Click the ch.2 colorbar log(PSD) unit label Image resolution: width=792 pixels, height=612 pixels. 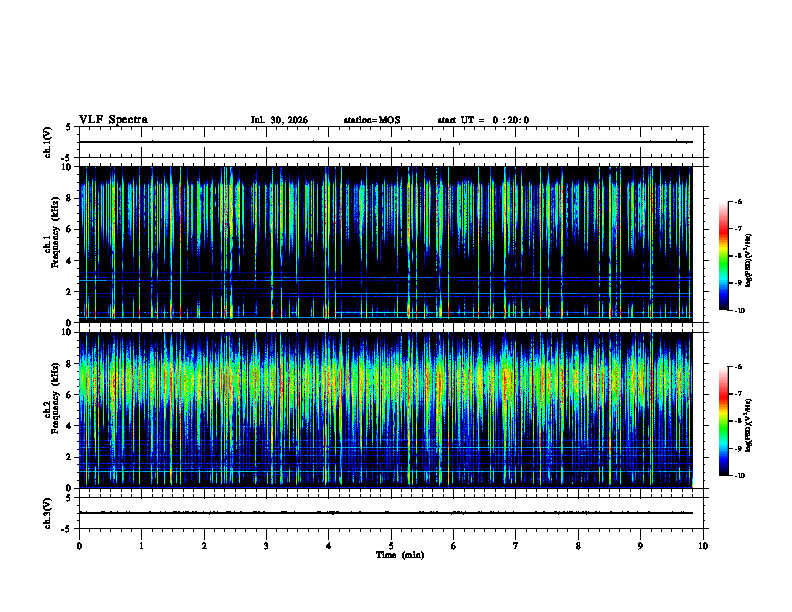[749, 425]
